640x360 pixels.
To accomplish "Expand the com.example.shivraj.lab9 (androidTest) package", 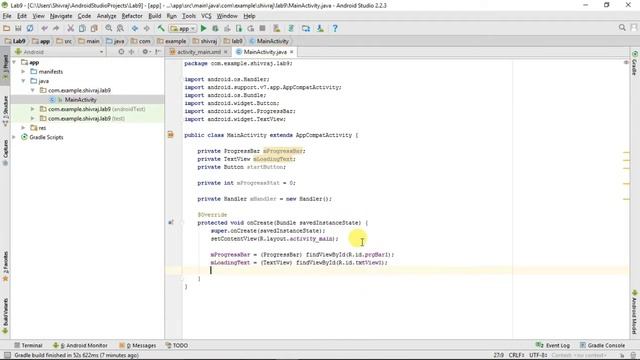I will [x=33, y=109].
